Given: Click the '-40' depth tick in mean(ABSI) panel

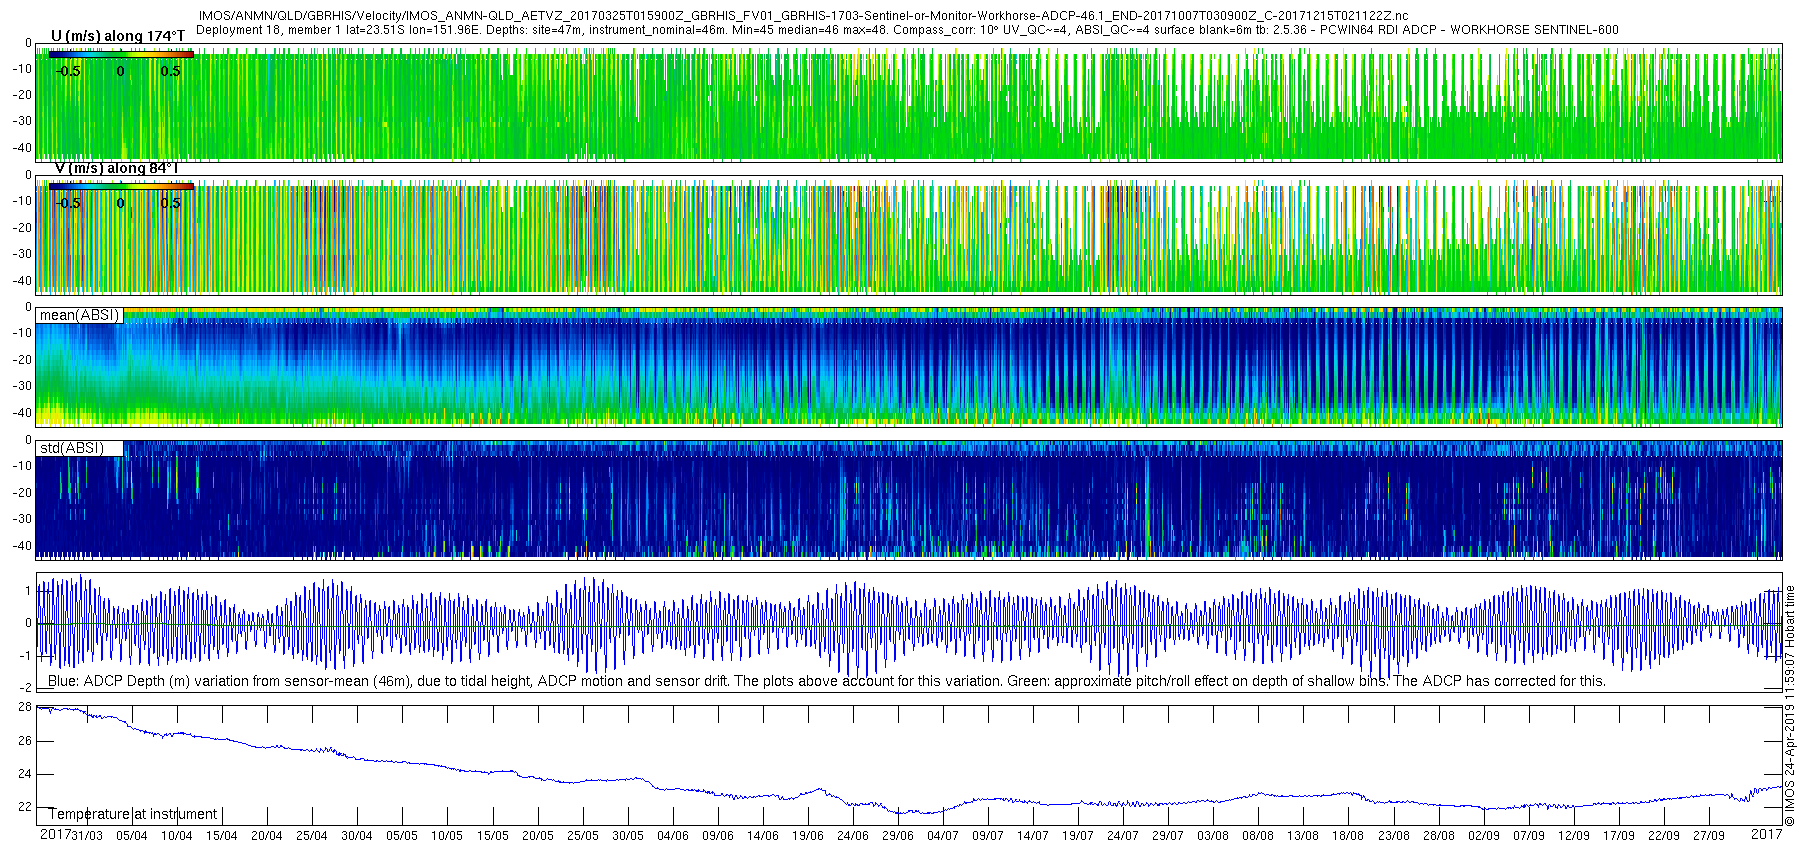Looking at the screenshot, I should tap(22, 412).
